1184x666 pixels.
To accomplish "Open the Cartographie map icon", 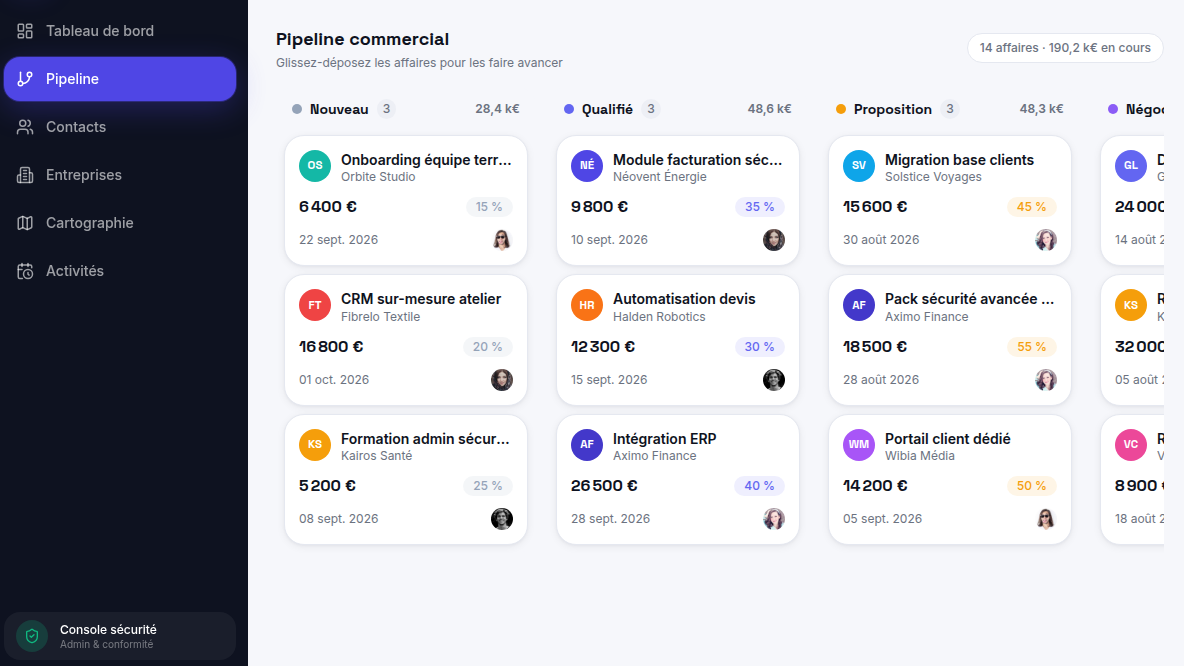I will pos(25,223).
